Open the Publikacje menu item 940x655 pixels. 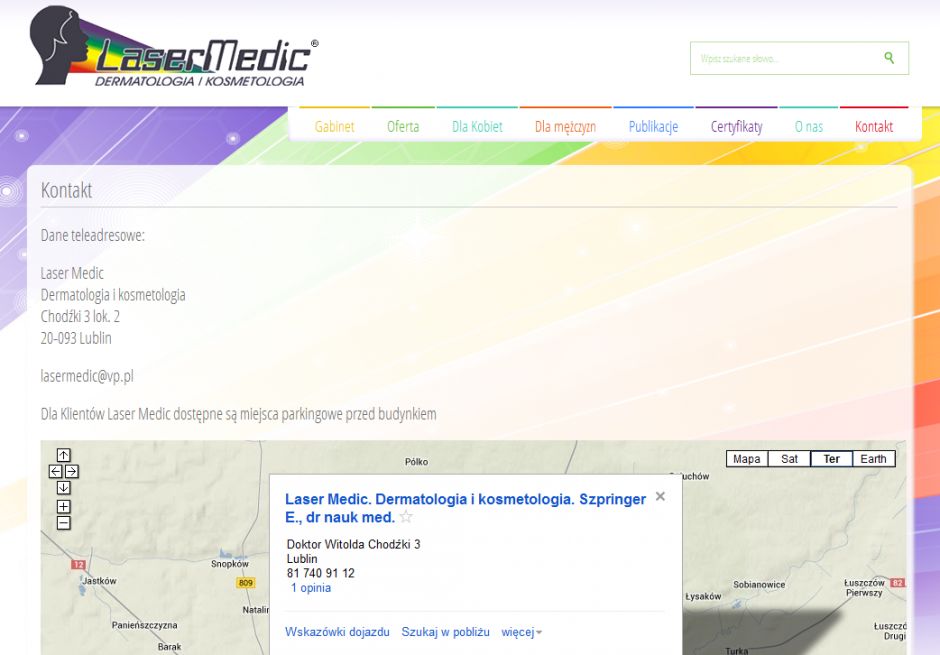coord(653,126)
